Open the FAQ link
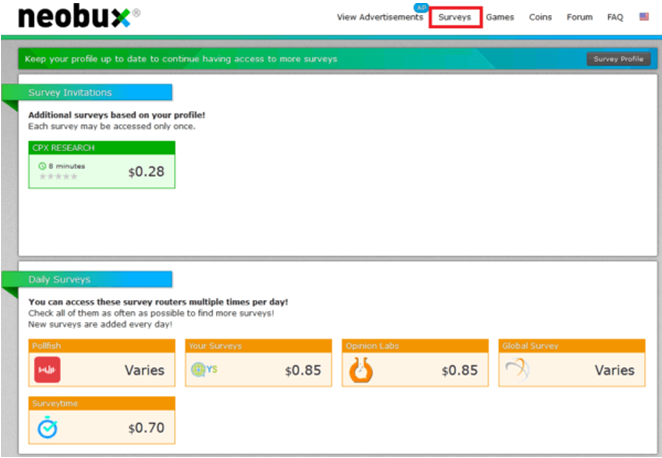Image resolution: width=662 pixels, height=458 pixels. point(615,17)
